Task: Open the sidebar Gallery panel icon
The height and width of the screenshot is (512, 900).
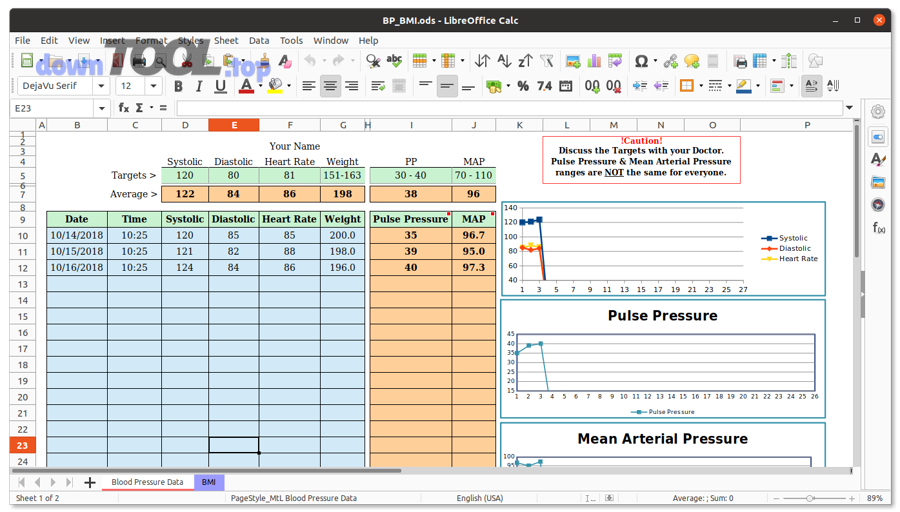Action: click(x=878, y=183)
